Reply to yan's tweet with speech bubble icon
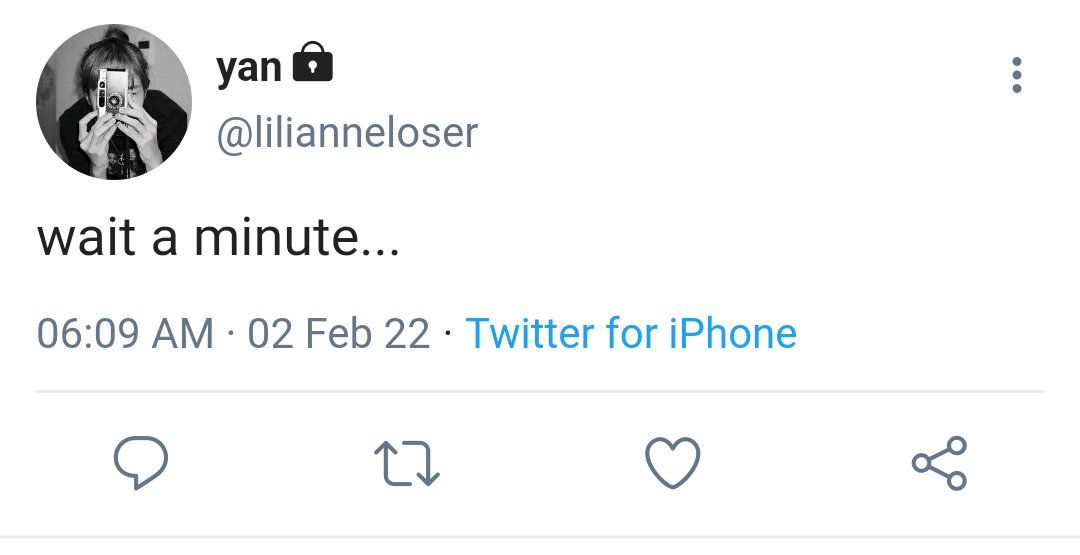1080x555 pixels. pyautogui.click(x=141, y=463)
